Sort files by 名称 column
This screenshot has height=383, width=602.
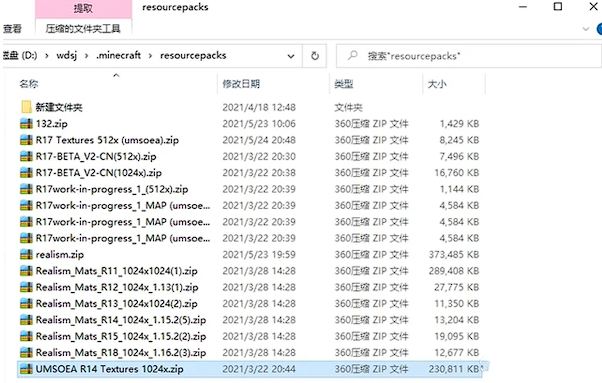[29, 84]
